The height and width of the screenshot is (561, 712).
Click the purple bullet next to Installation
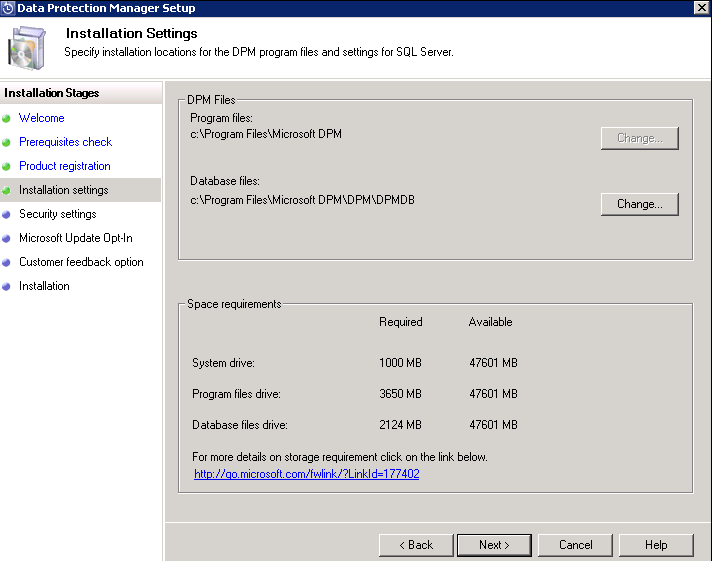[6, 286]
